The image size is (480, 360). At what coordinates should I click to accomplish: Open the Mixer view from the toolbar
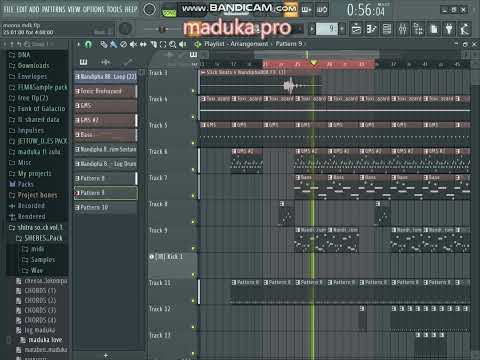[402, 29]
